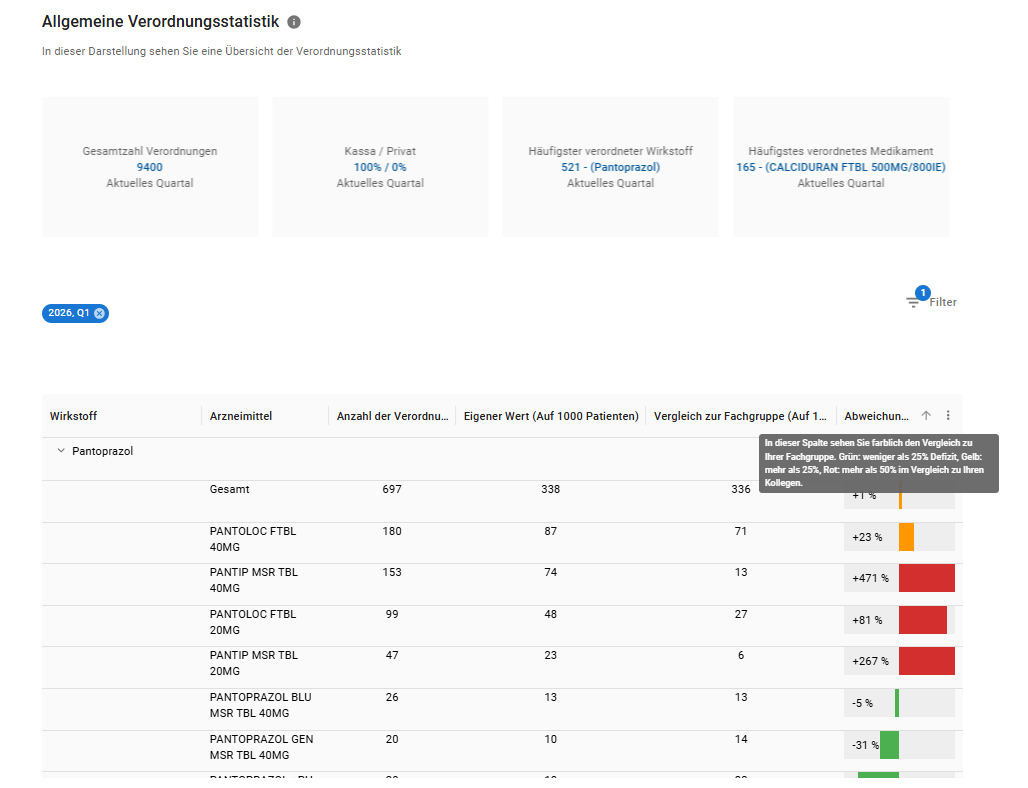Viewport: 1028px width, 788px height.
Task: Click the 165 - (CALCIDURAN FTBL 500MG/800IE) link
Action: tap(840, 167)
